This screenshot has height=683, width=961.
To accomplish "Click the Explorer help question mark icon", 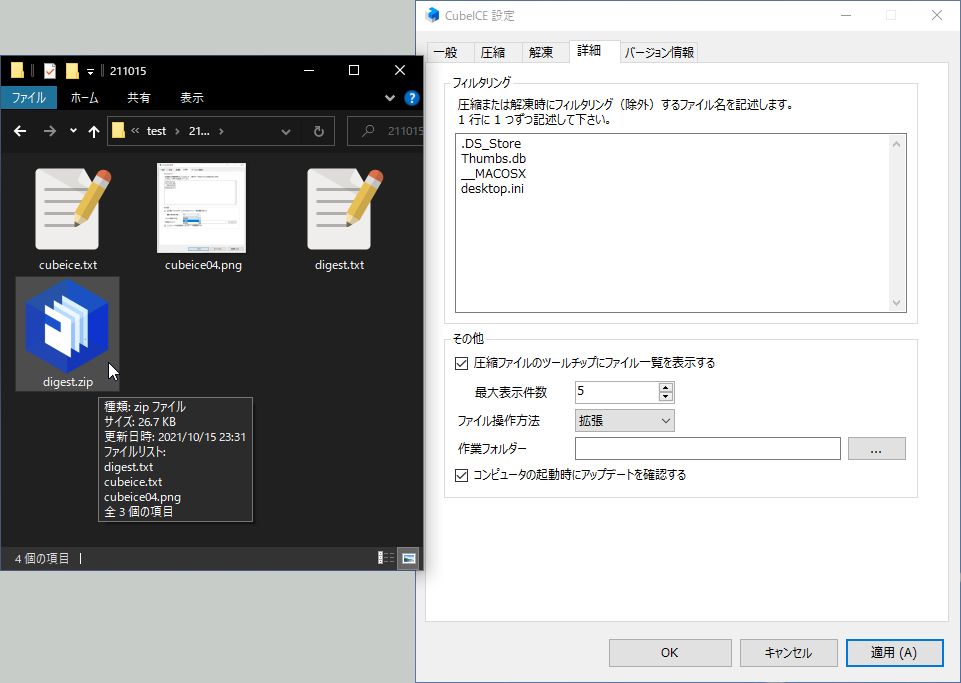I will (410, 97).
